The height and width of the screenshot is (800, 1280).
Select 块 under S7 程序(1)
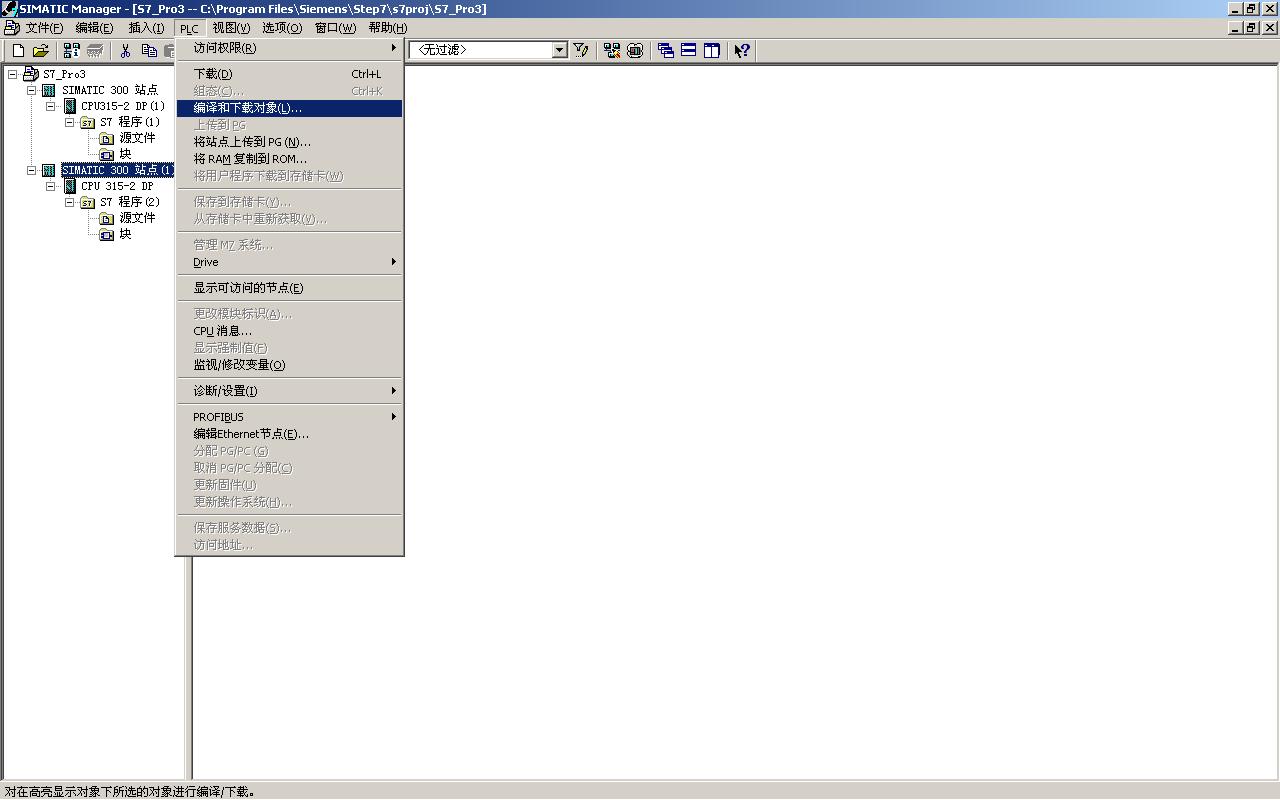click(x=125, y=154)
